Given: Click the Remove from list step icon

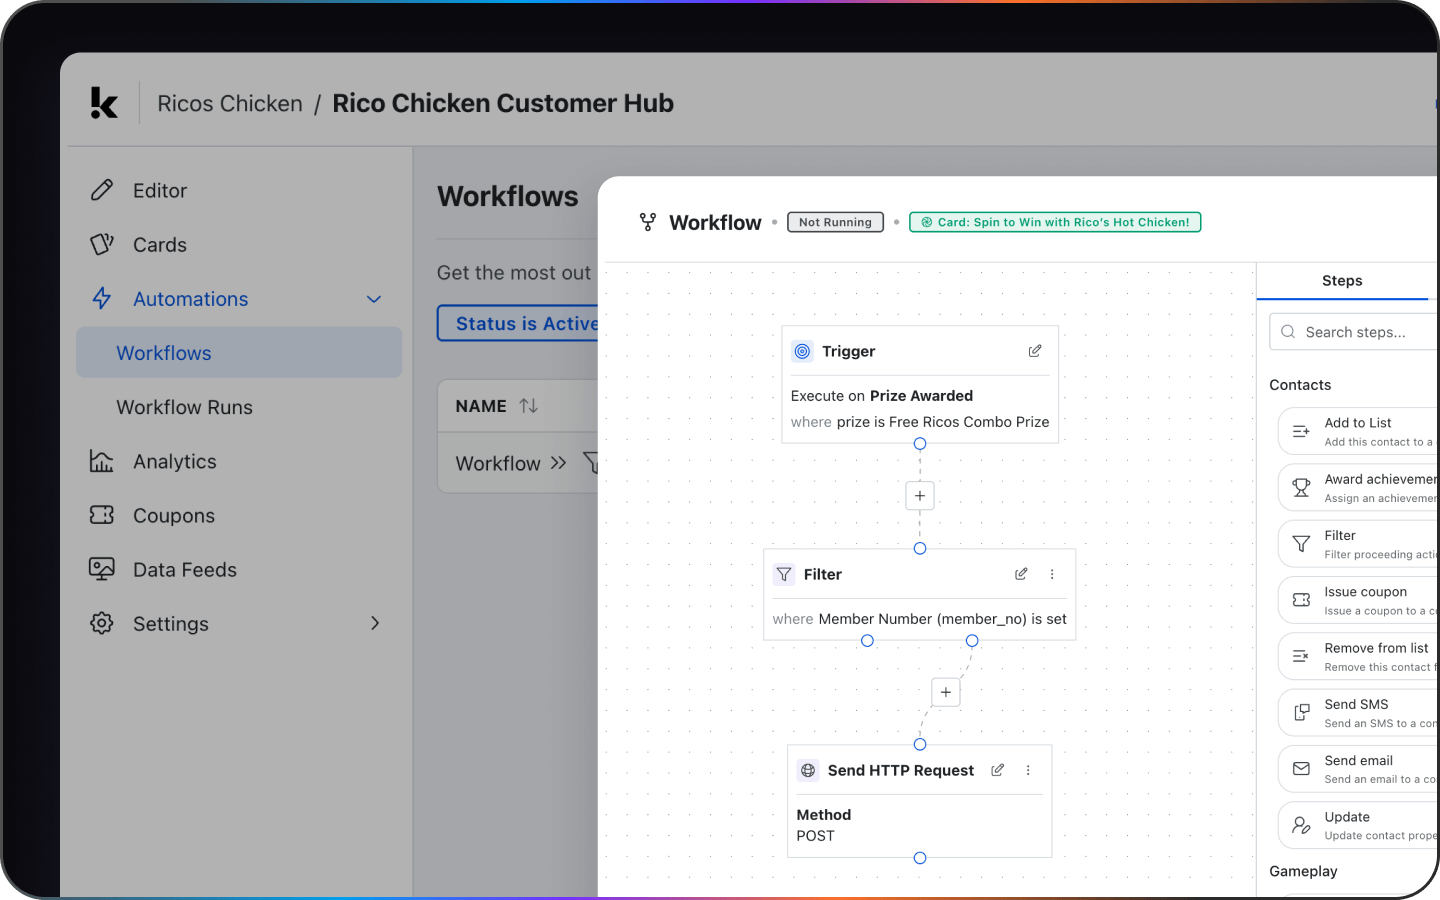Looking at the screenshot, I should point(1301,656).
